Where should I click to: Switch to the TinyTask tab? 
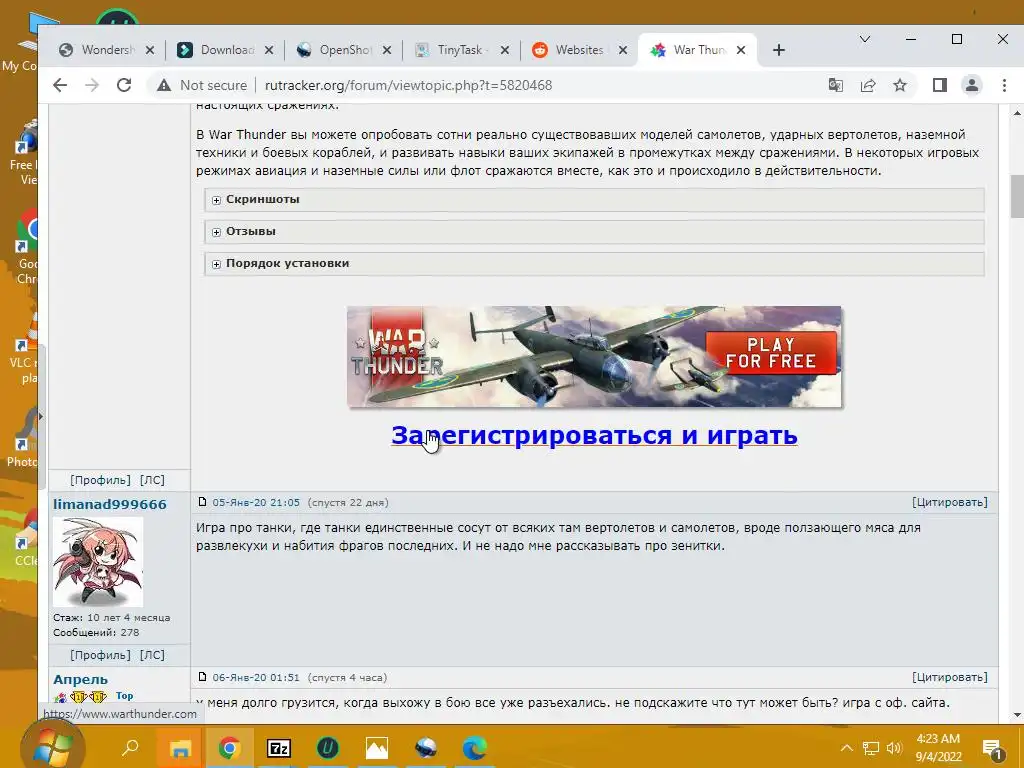[x=455, y=50]
